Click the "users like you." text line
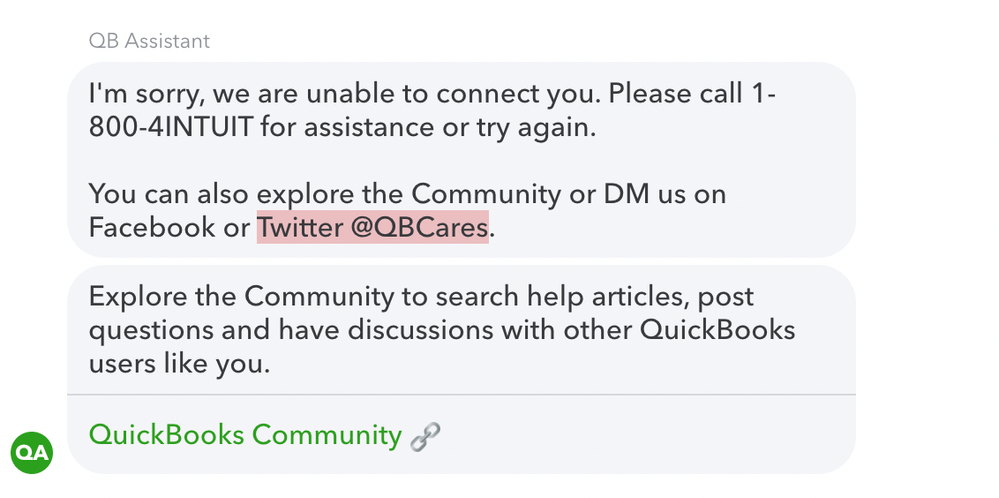 point(180,364)
